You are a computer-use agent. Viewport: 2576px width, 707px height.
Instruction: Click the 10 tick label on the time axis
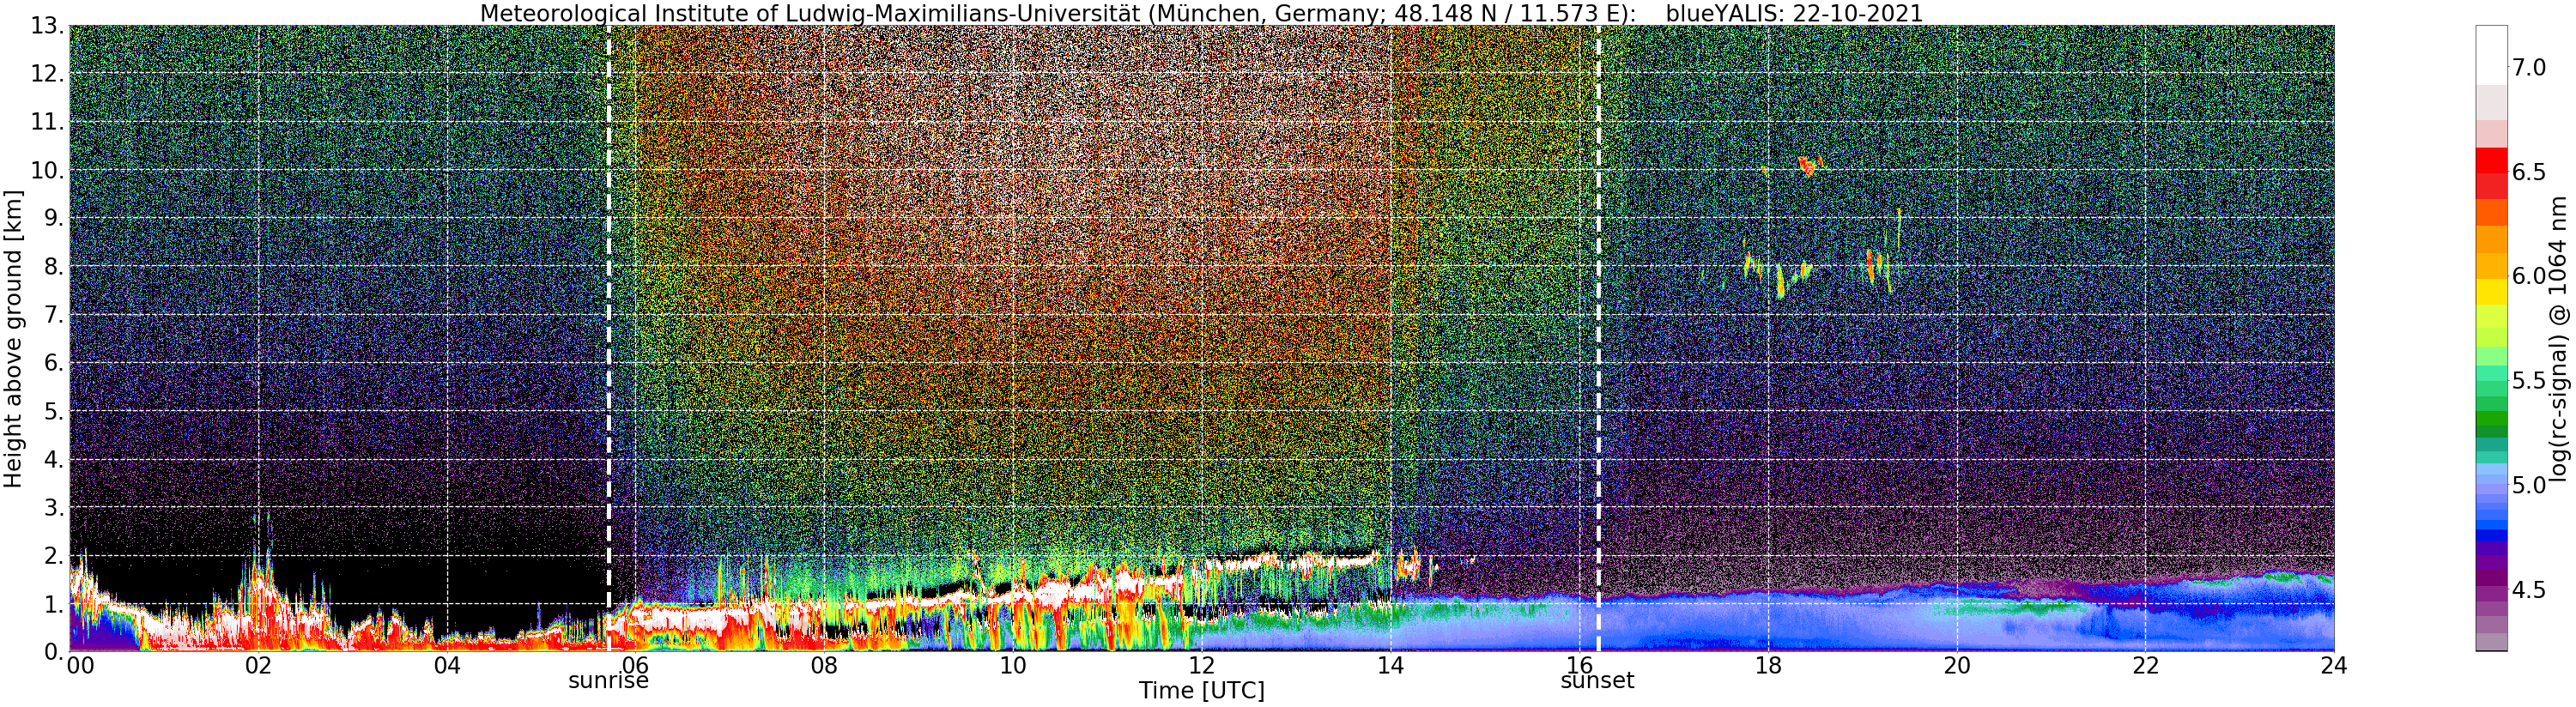[x=1013, y=666]
